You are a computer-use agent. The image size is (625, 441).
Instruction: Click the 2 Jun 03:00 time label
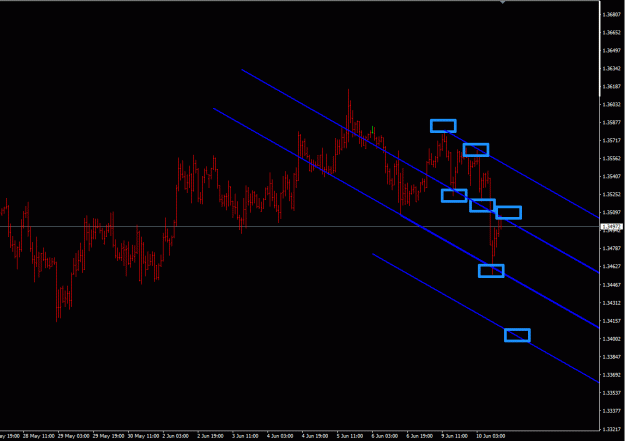point(175,436)
